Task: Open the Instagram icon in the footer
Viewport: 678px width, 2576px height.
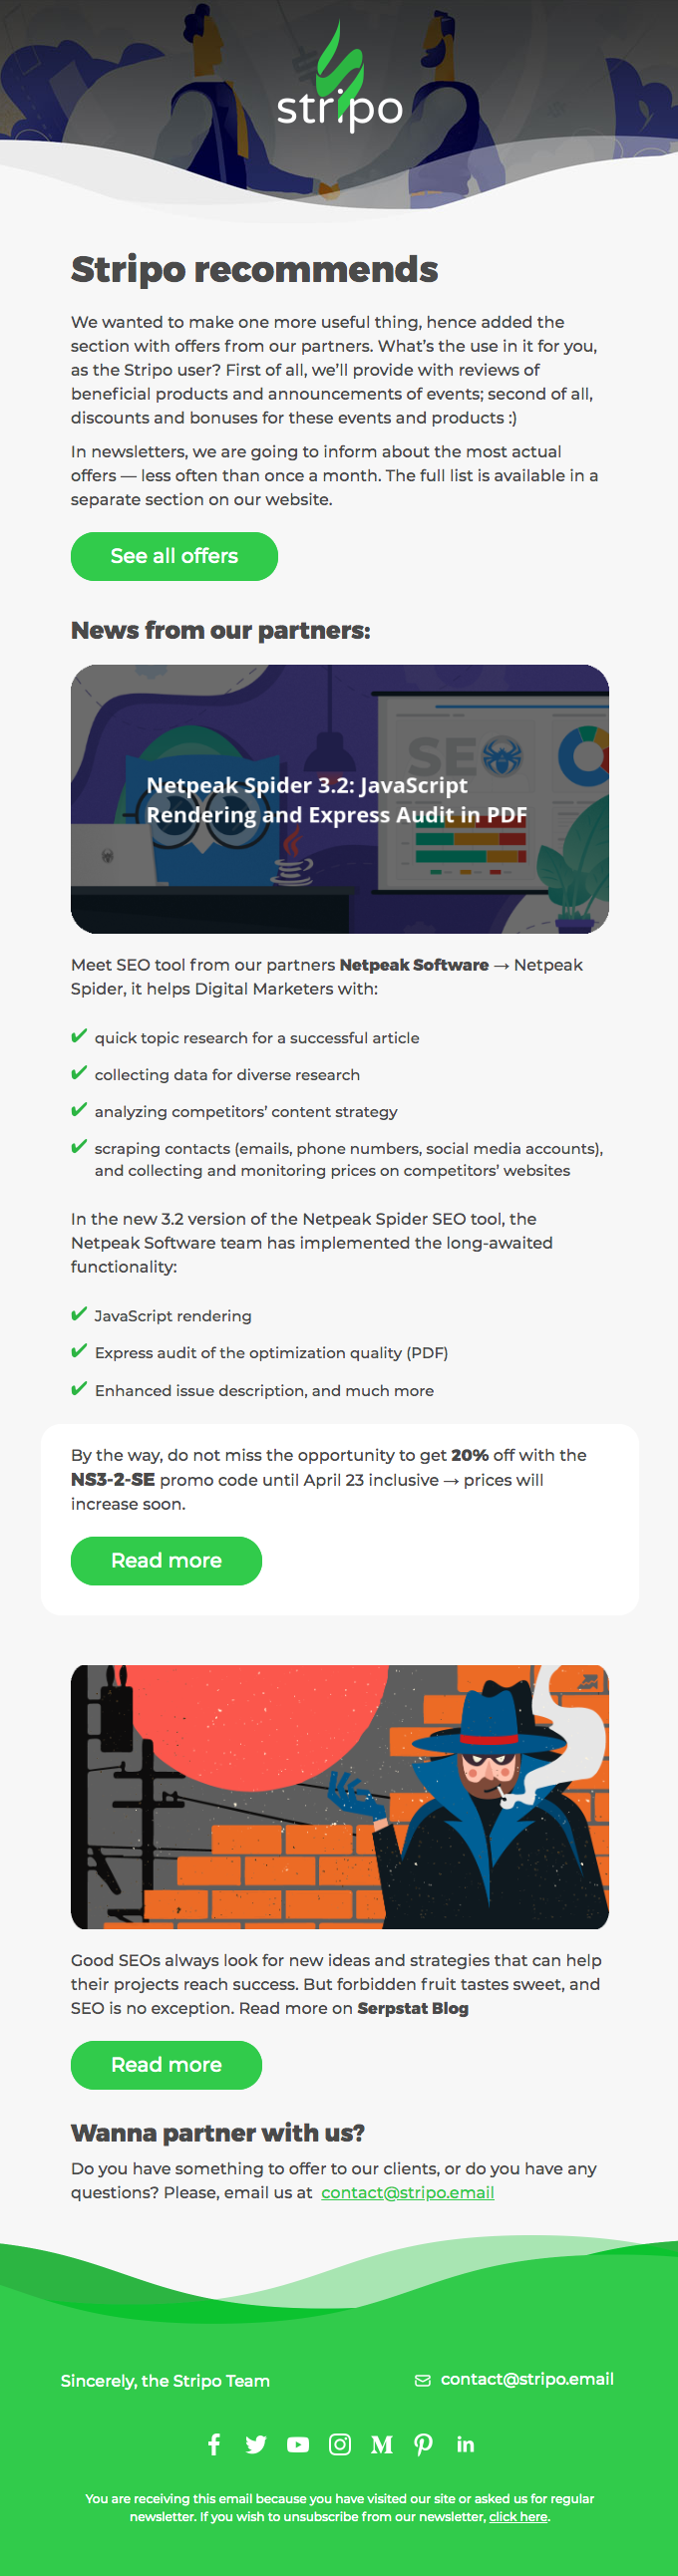Action: point(340,2444)
